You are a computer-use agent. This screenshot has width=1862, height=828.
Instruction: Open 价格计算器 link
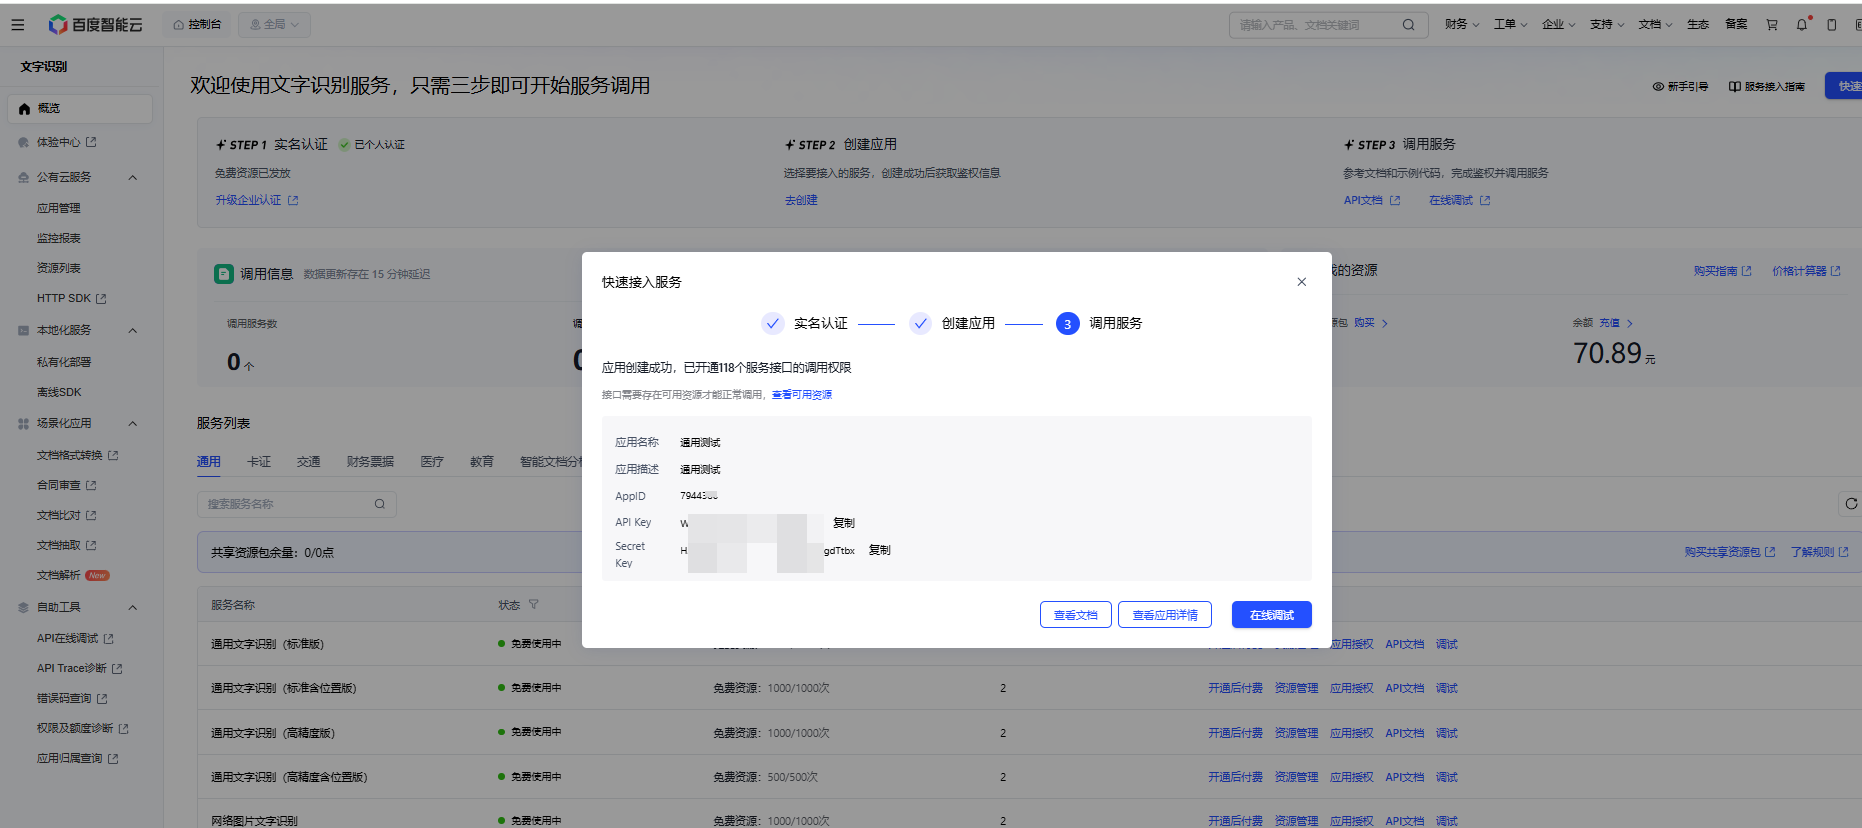[1806, 271]
